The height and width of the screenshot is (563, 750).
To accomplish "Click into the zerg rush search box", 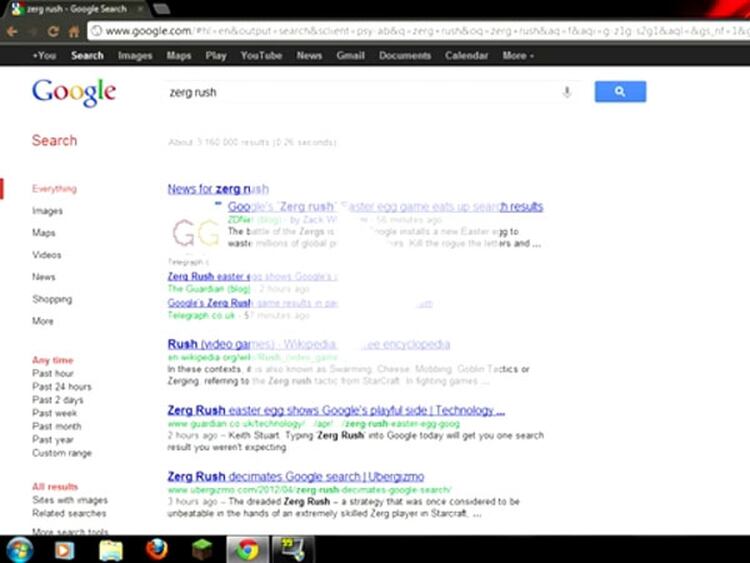I will [360, 92].
